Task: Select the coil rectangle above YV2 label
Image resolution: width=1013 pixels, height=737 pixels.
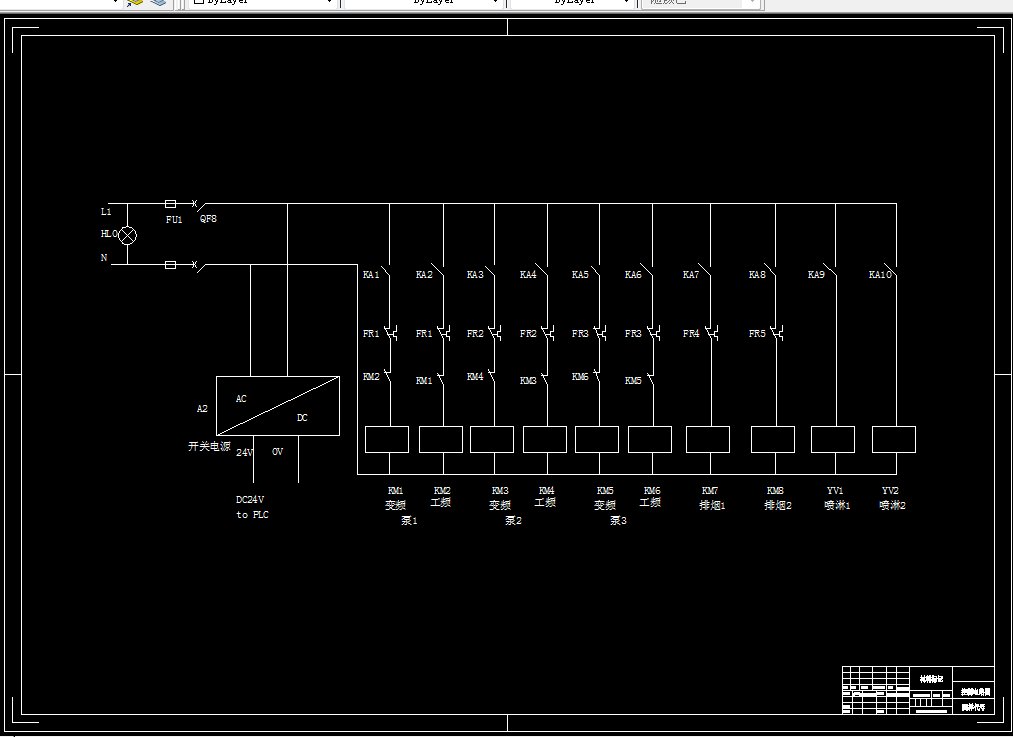Action: pos(893,439)
